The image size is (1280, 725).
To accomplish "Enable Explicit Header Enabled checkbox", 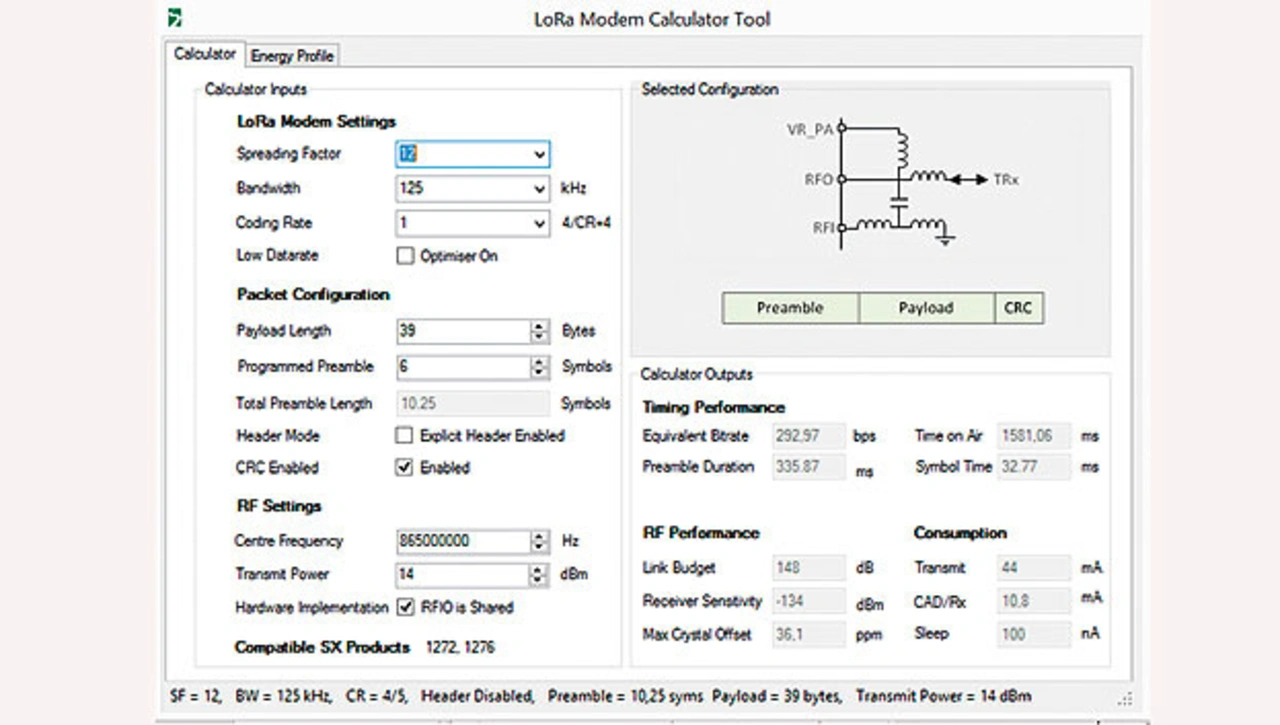I will pos(404,436).
